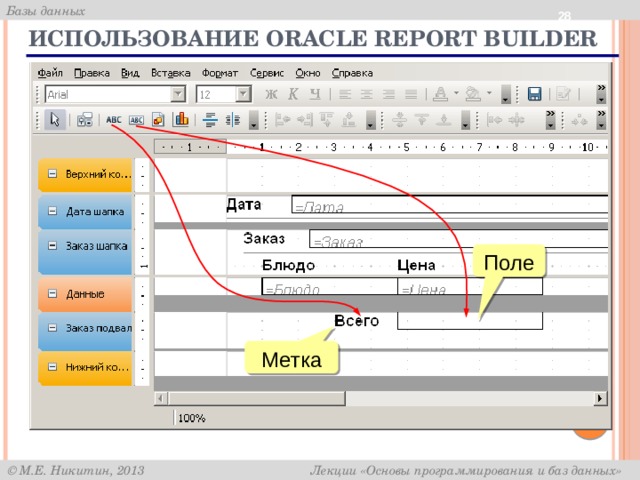Image resolution: width=640 pixels, height=480 pixels.
Task: Collapse the Заказ подвал section
Action: point(53,328)
